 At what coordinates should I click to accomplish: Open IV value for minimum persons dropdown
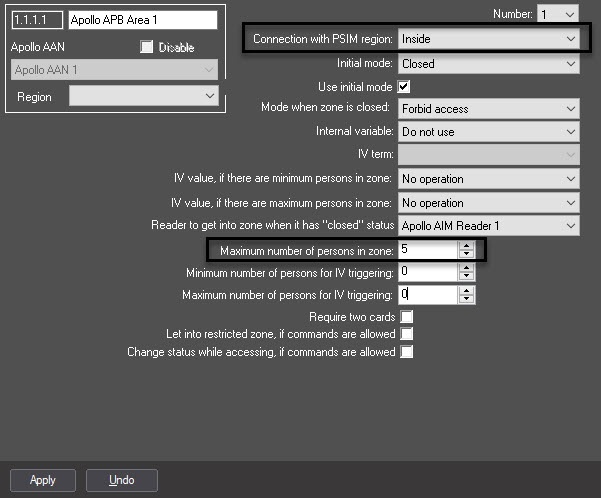pyautogui.click(x=489, y=179)
